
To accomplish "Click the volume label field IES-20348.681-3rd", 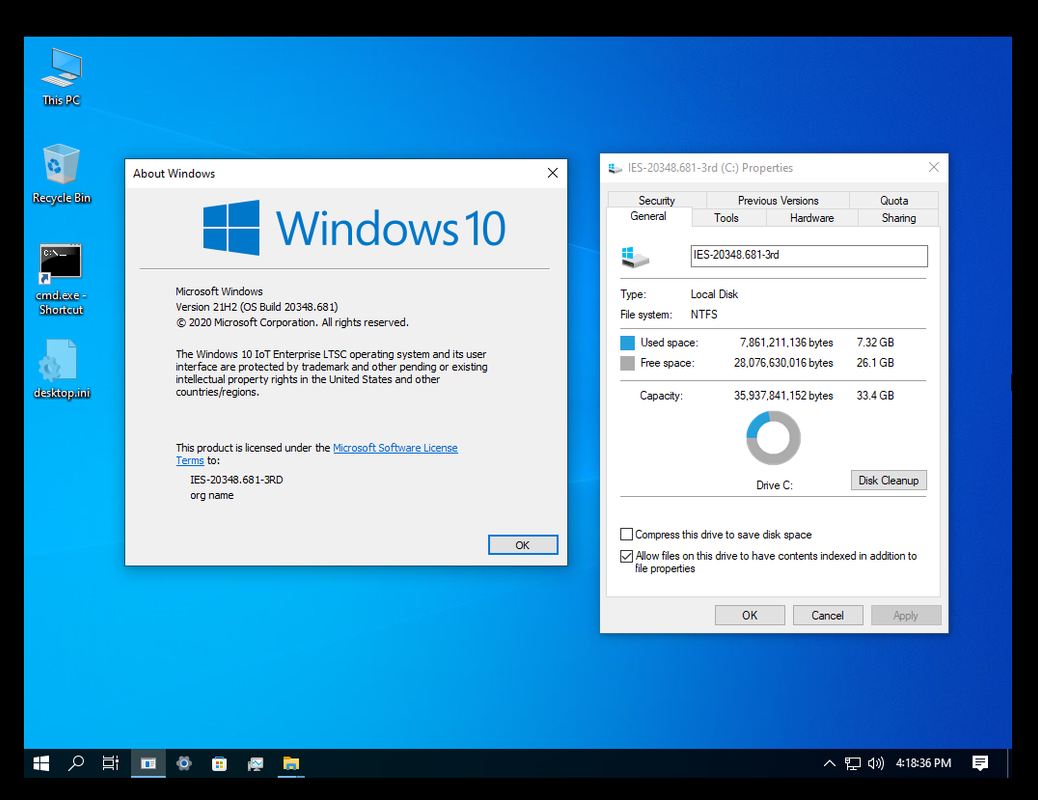I will 809,256.
